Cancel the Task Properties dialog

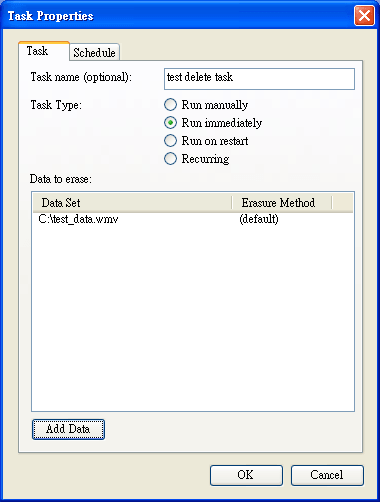327,475
